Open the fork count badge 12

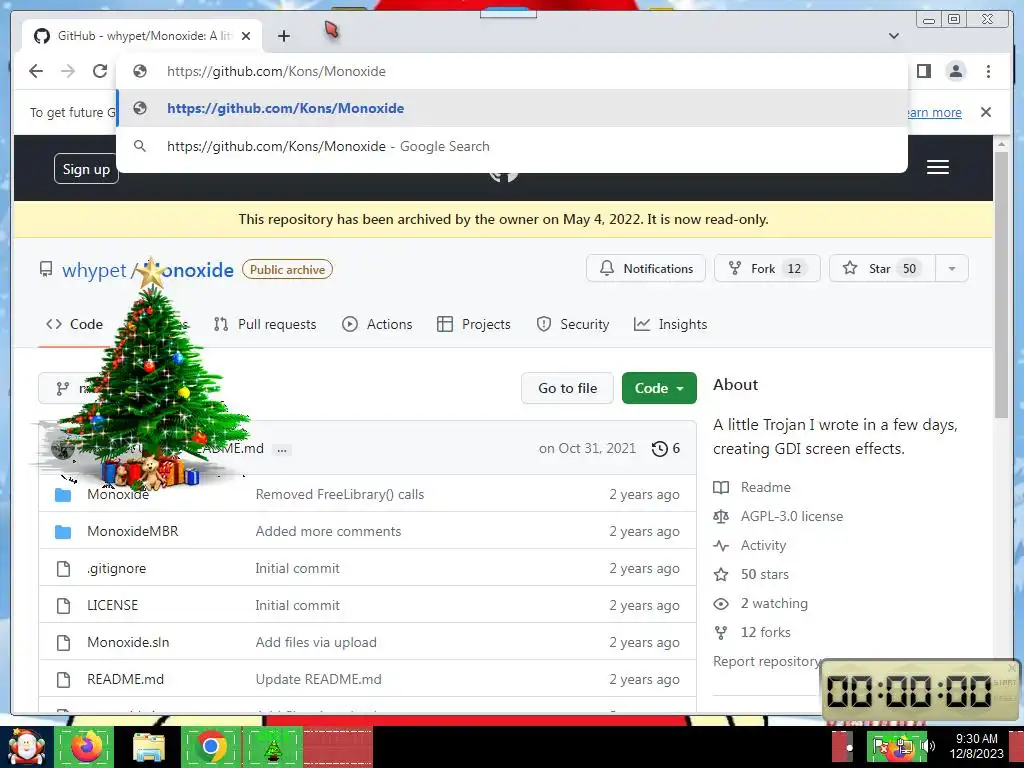pos(794,268)
